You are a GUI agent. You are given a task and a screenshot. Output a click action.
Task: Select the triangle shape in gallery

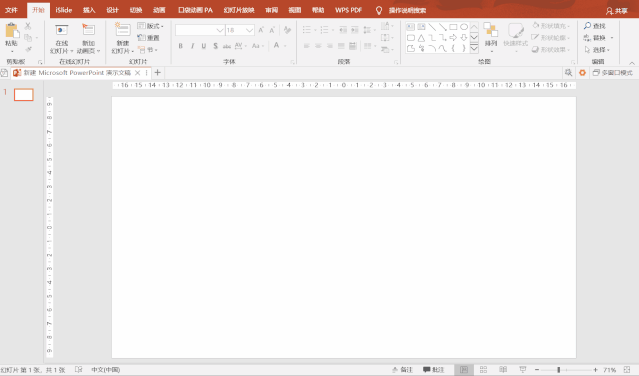coord(421,38)
